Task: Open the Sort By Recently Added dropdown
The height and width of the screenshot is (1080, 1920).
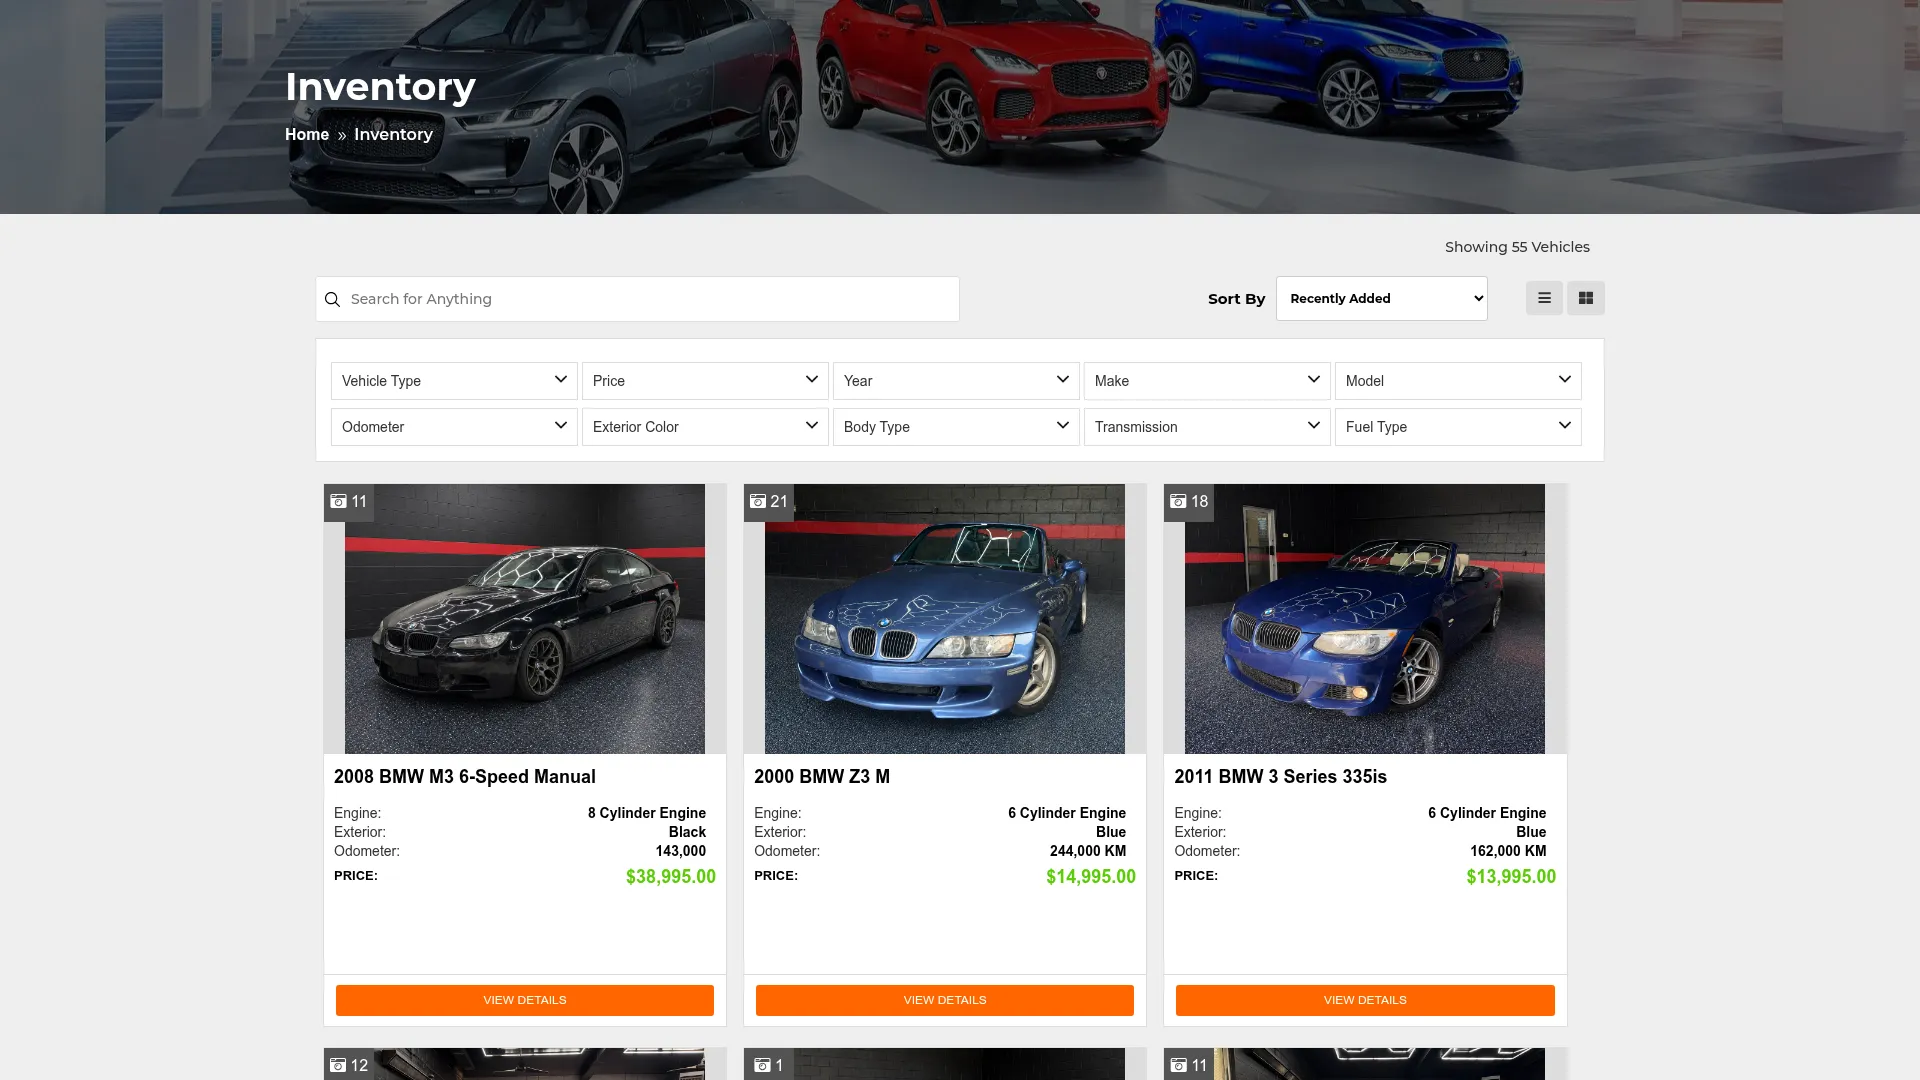Action: tap(1381, 299)
